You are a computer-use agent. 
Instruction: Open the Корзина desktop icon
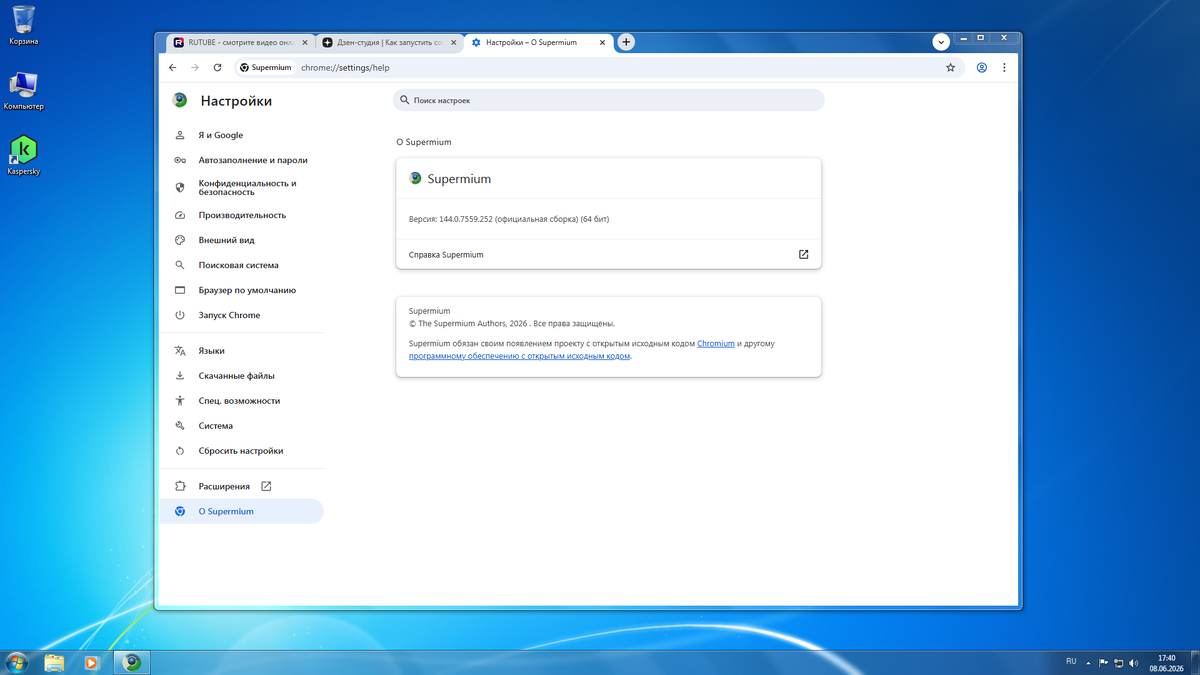pos(23,26)
